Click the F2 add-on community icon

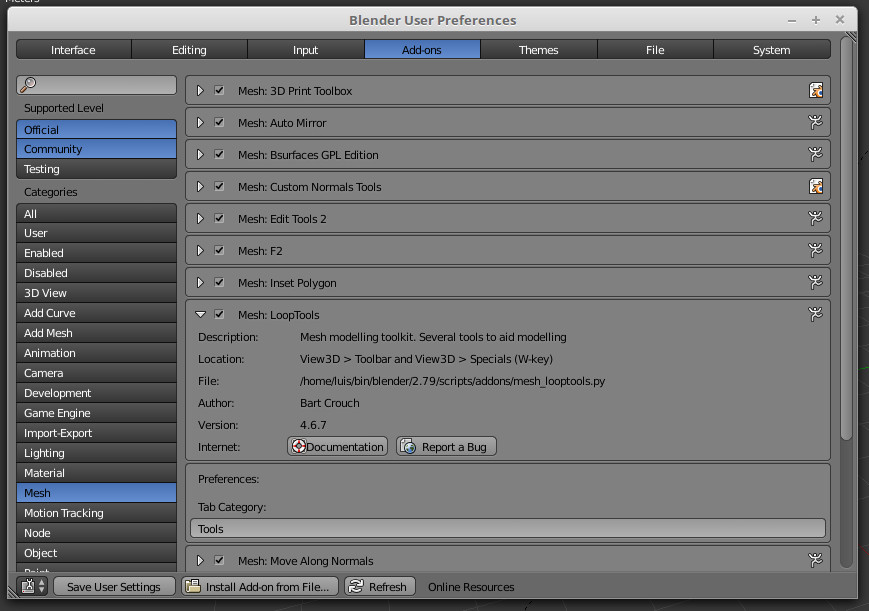pos(816,251)
